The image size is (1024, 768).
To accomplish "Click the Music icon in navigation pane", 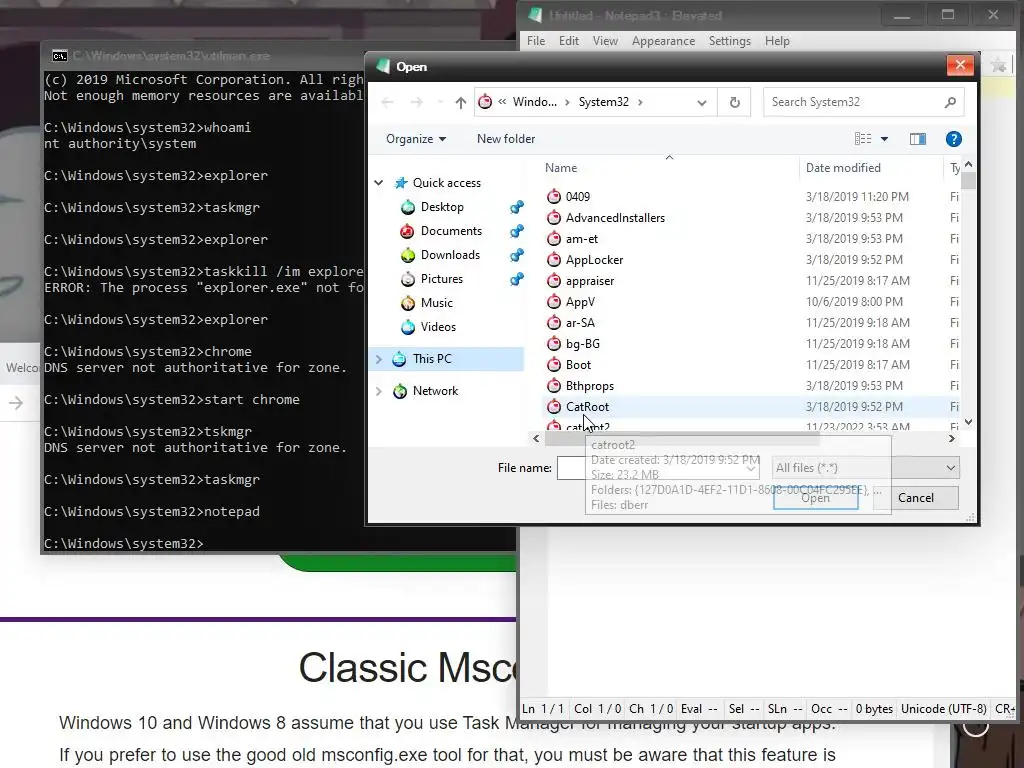I will [x=408, y=303].
